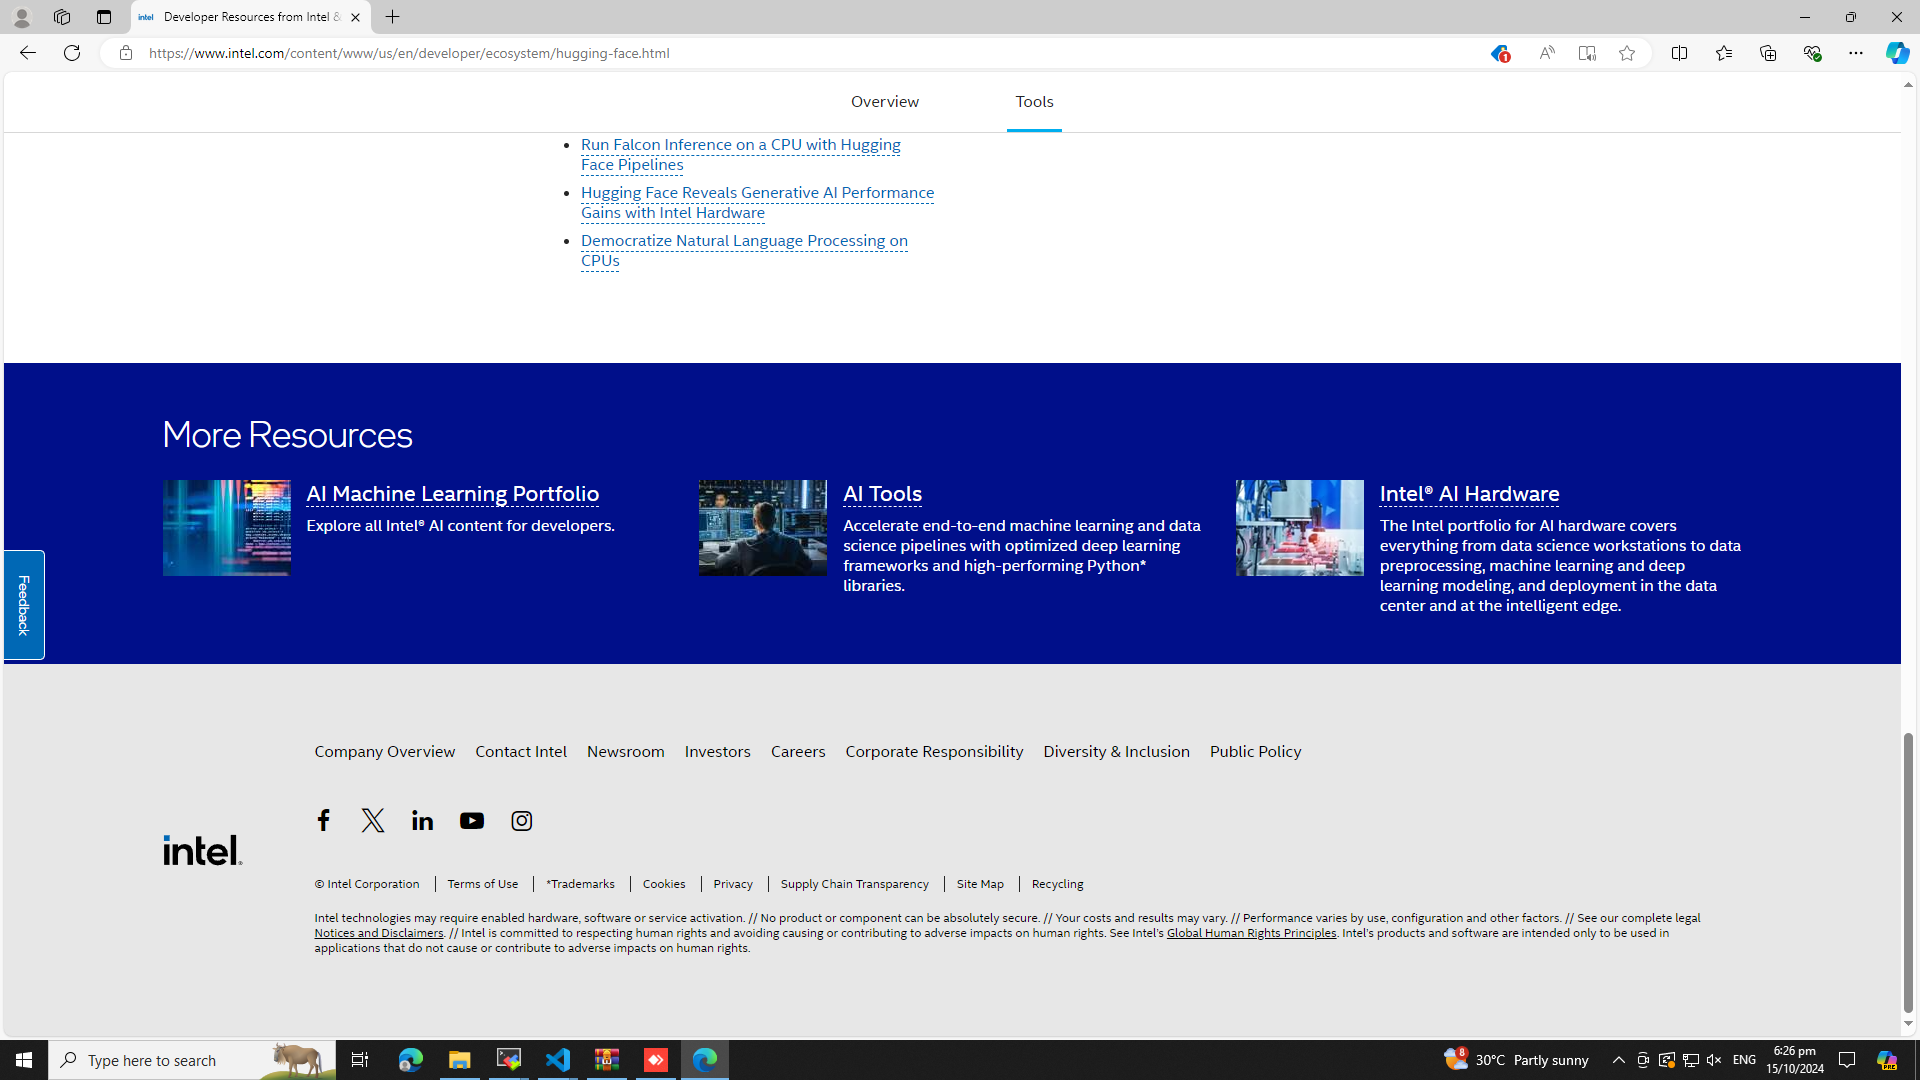Close the Developer Resources tab
The image size is (1920, 1080).
pos(355,17)
